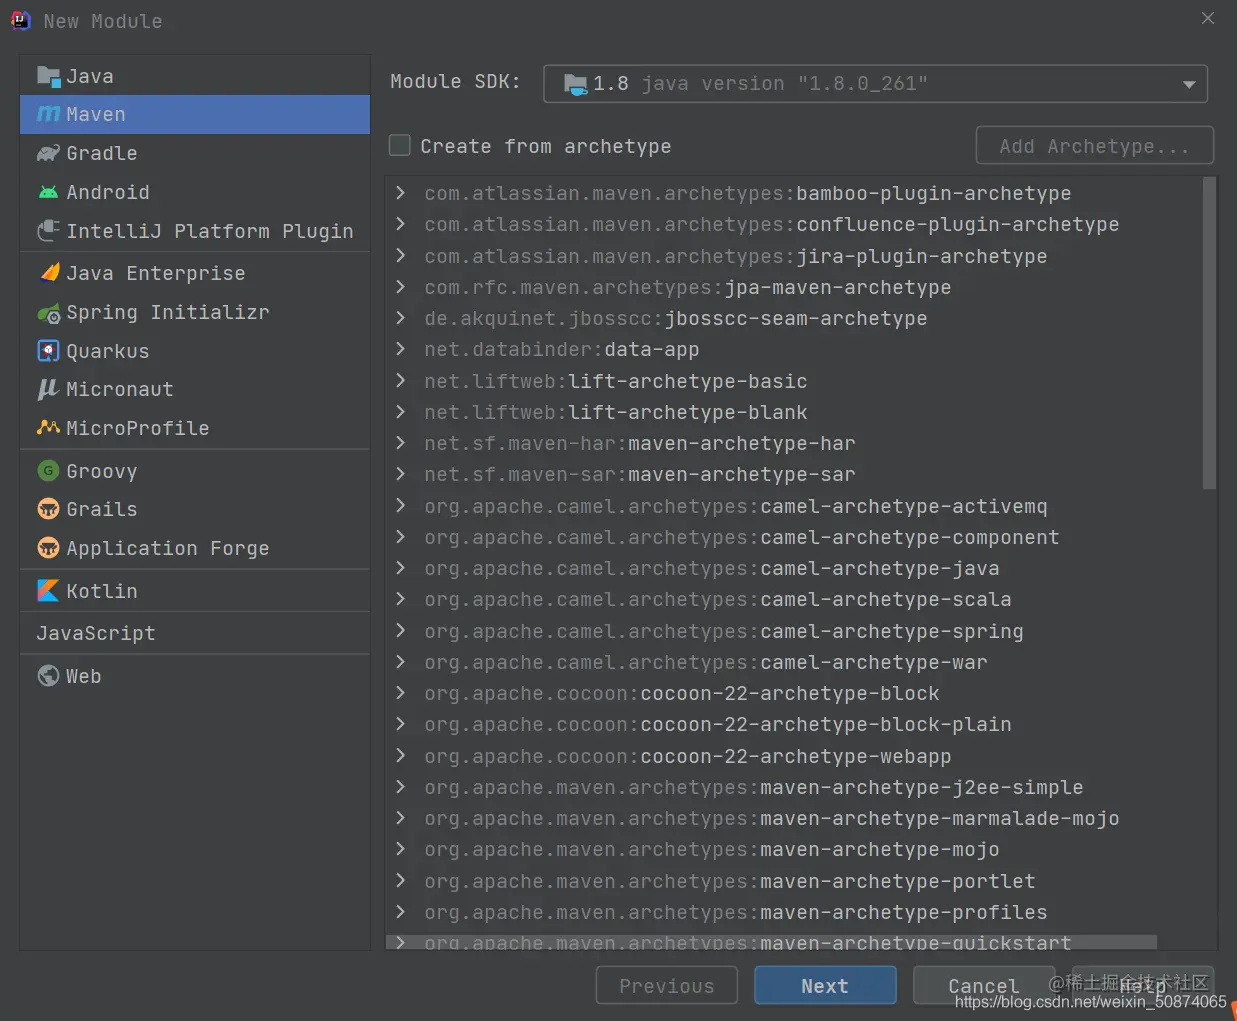The height and width of the screenshot is (1021, 1237).
Task: Click the Next button
Action: coord(825,986)
